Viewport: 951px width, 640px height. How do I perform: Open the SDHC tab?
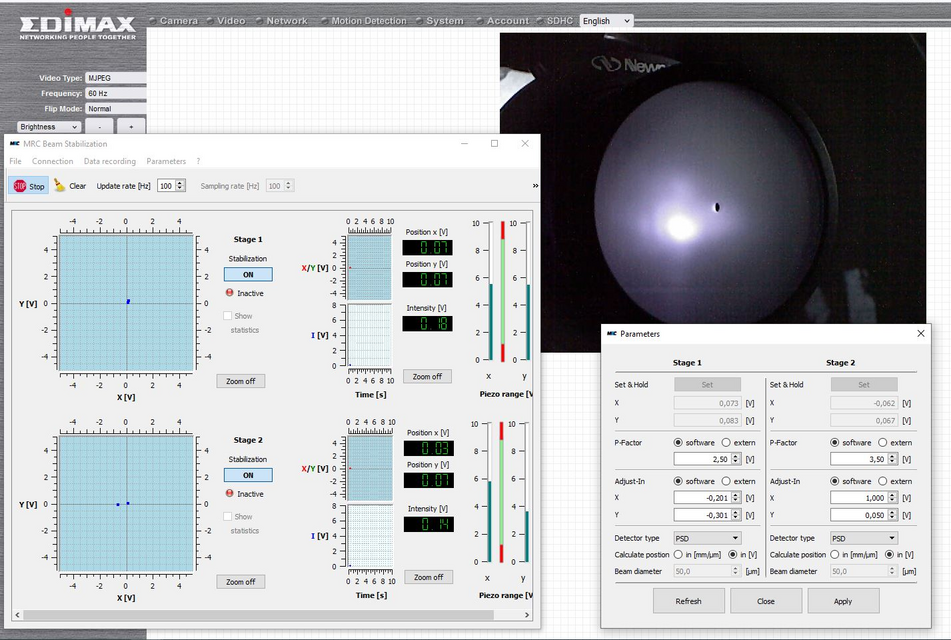tap(559, 21)
